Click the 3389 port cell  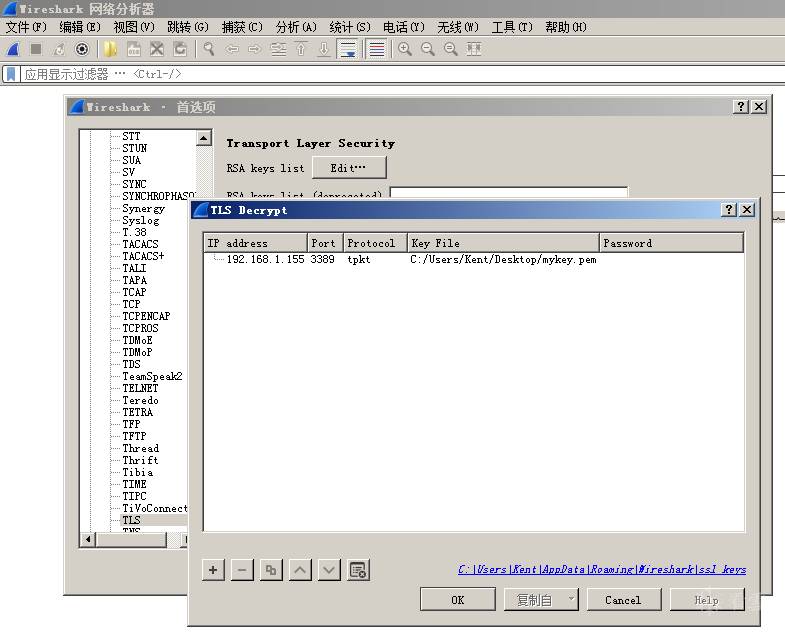click(x=322, y=259)
